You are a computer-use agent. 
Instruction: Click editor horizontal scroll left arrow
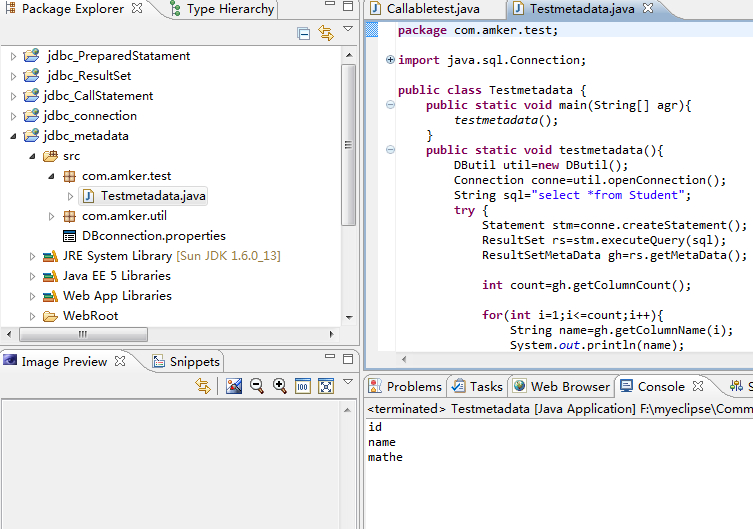click(404, 359)
